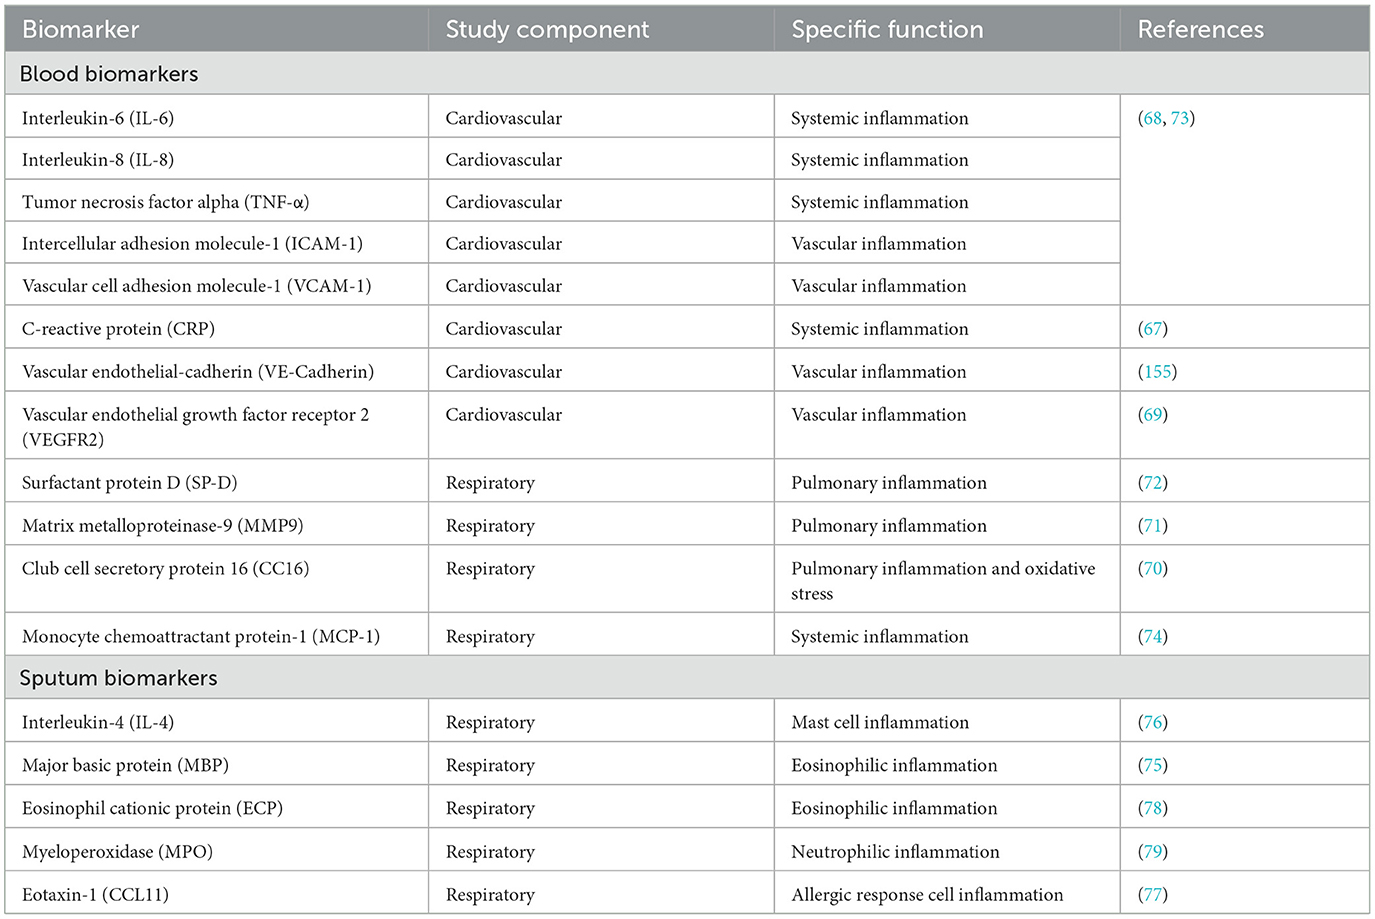Click Eosinophilic inflammation in Major basic protein row
Image resolution: width=1375 pixels, height=919 pixels.
click(x=894, y=766)
